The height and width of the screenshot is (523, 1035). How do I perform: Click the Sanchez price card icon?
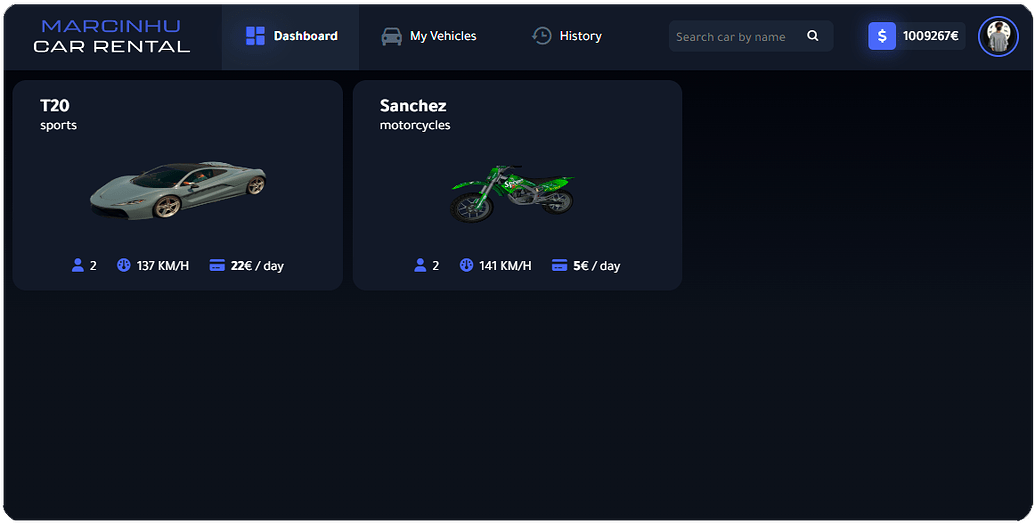tap(560, 266)
